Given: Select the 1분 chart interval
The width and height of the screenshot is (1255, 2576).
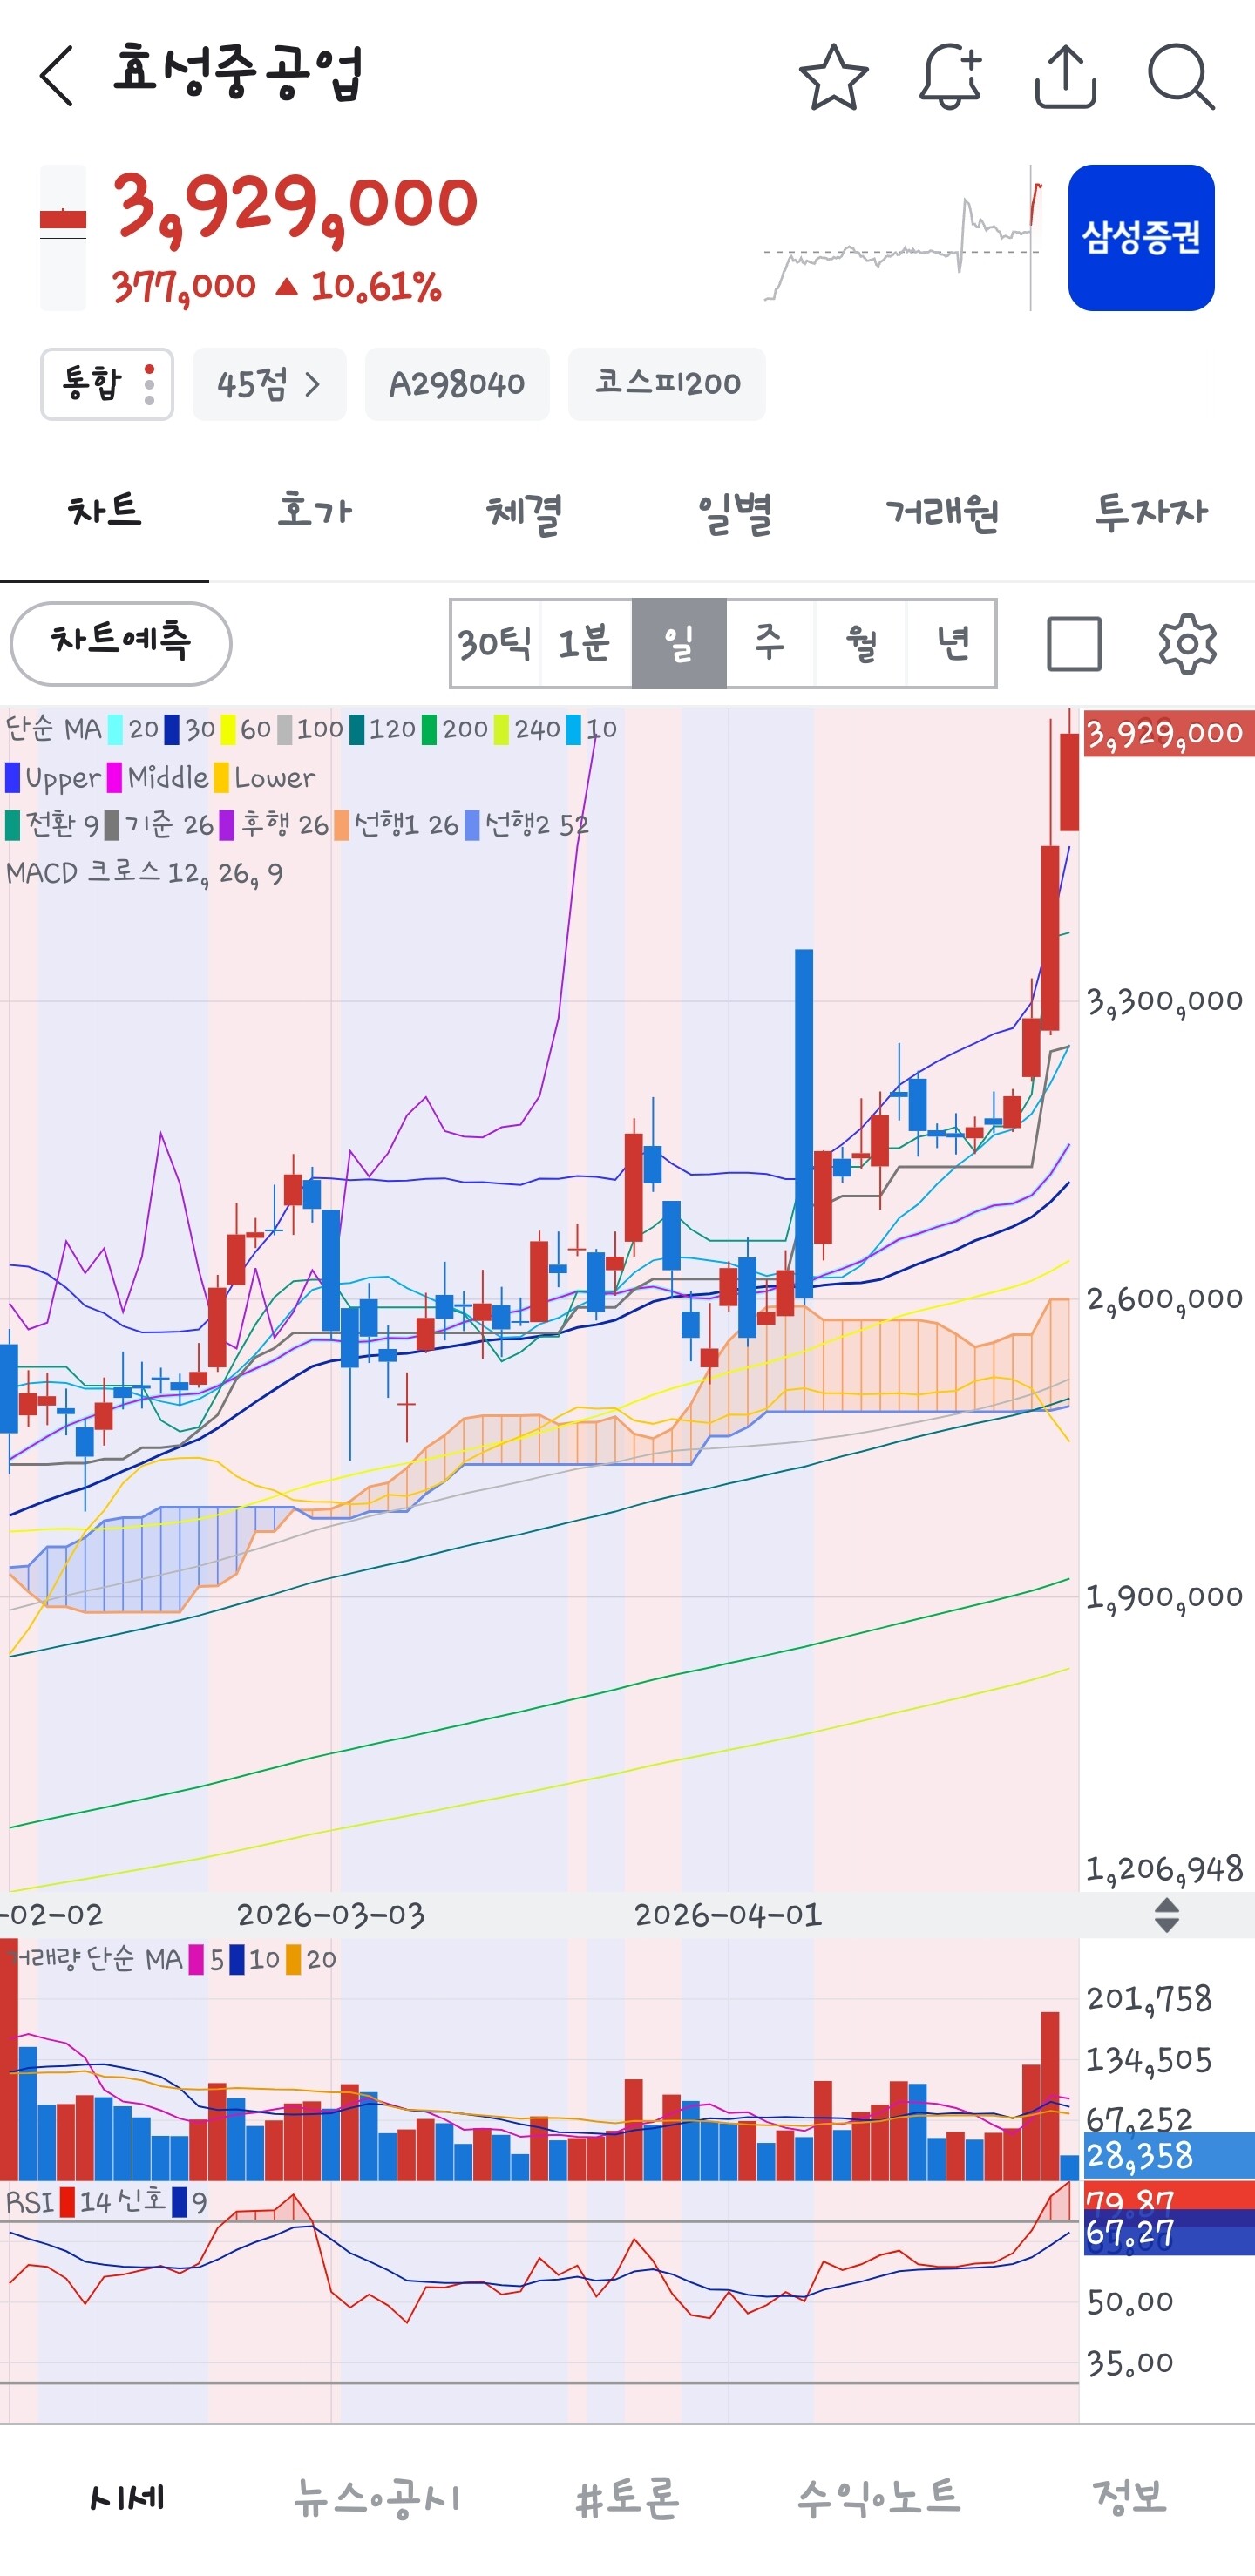Looking at the screenshot, I should [x=585, y=644].
